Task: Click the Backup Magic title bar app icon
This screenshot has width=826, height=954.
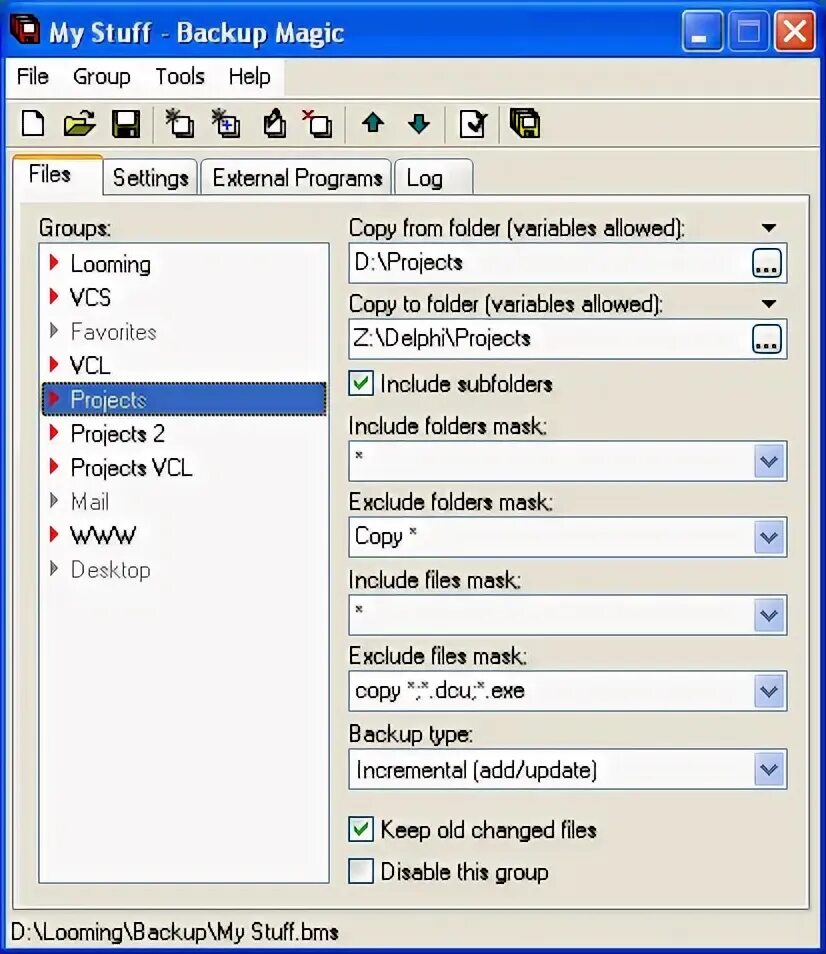Action: click(25, 31)
